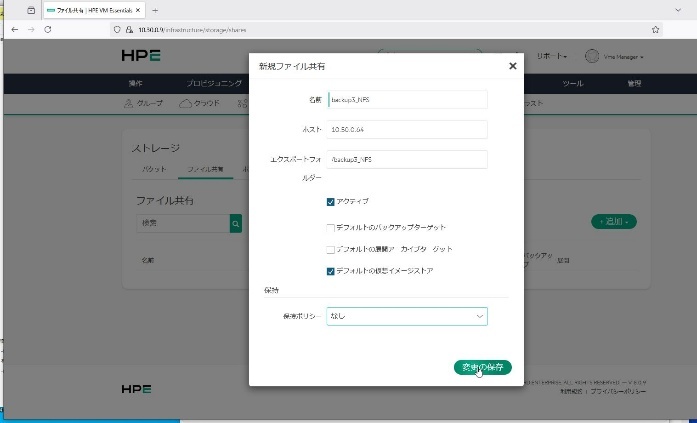The height and width of the screenshot is (423, 697).
Task: Open a new browser tab with plus icon
Action: tap(154, 9)
